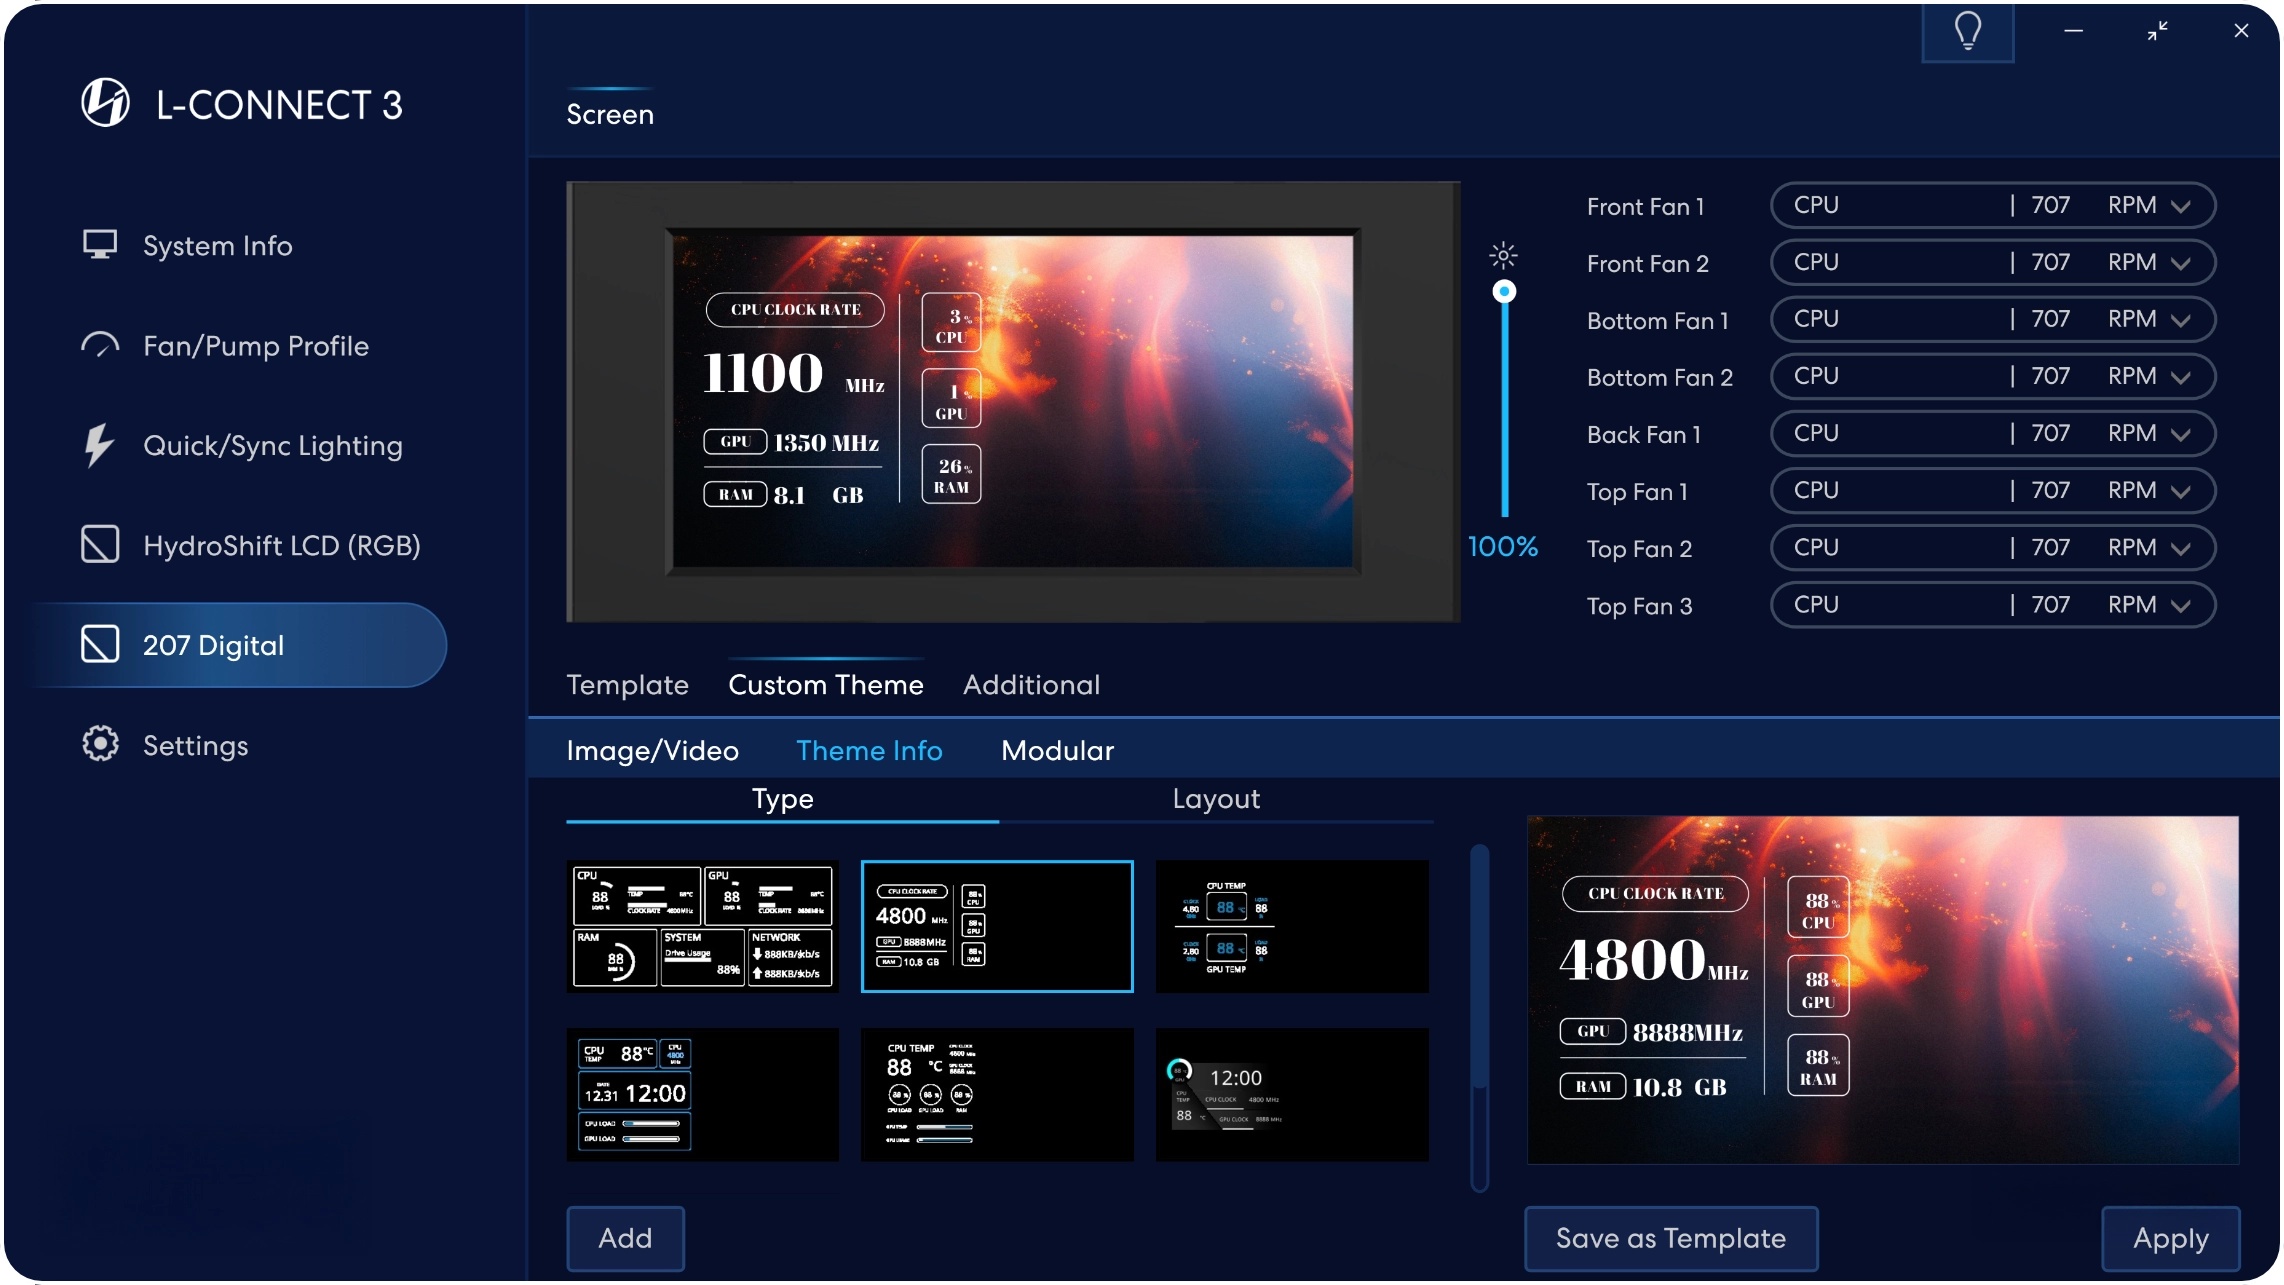The image size is (2284, 1285).
Task: Click the Apply button
Action: click(x=2170, y=1238)
